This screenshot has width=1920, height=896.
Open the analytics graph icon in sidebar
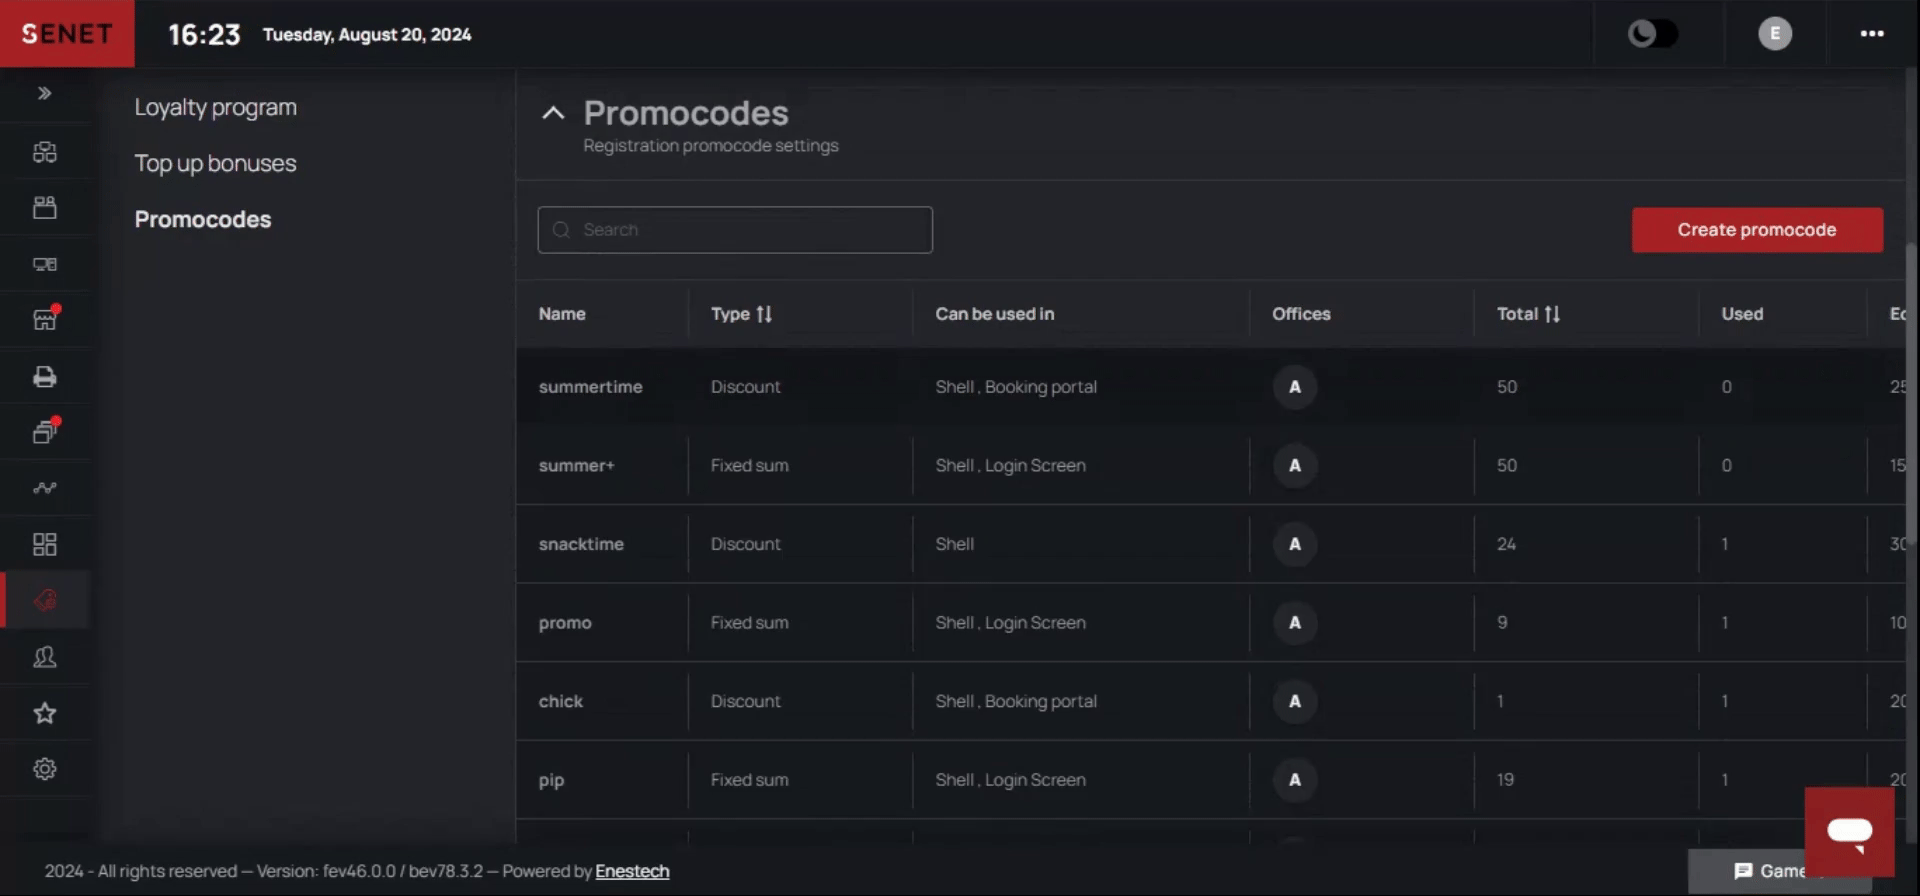(x=45, y=488)
